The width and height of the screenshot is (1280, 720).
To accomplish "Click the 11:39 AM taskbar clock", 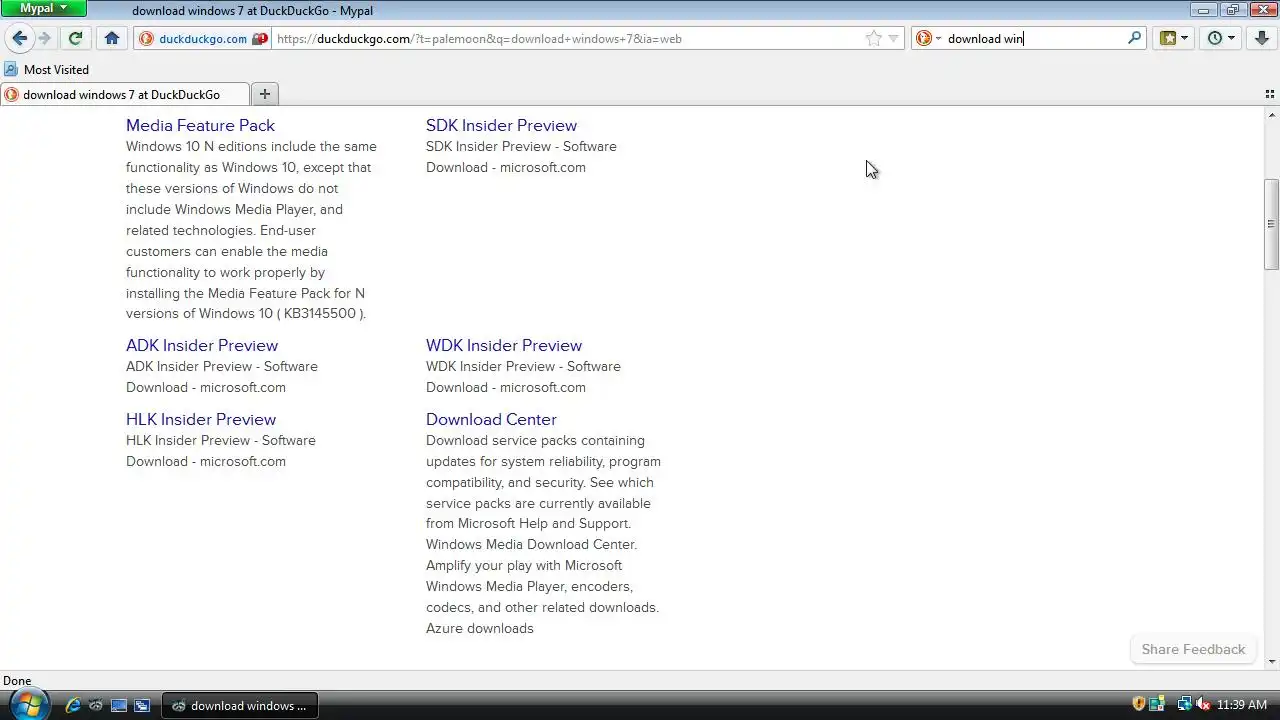I will point(1242,705).
